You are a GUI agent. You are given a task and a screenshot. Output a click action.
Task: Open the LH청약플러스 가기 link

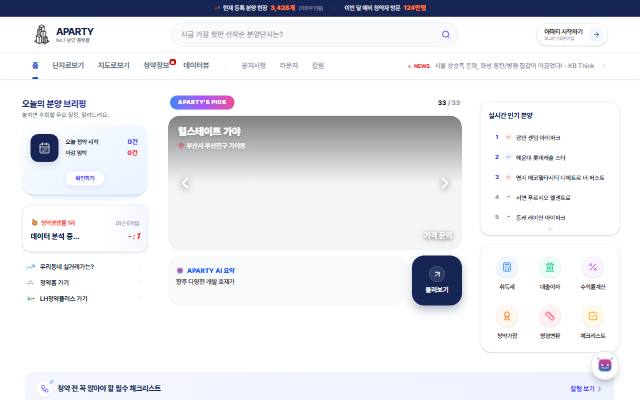click(64, 299)
